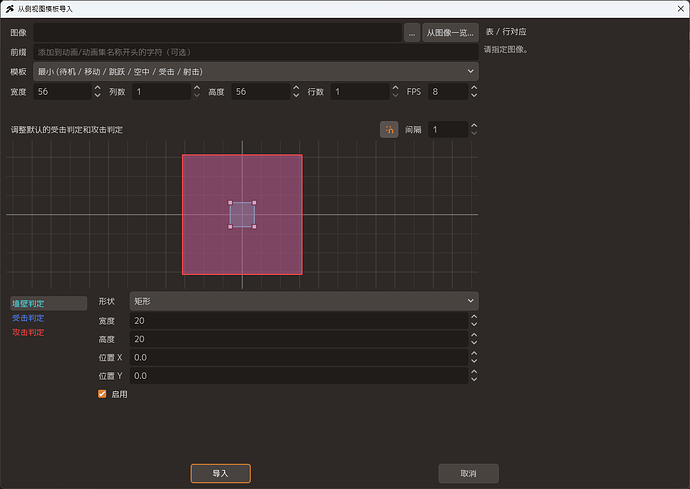Click the bottom-right handle of the small collision box
The image size is (690, 489).
(x=254, y=227)
